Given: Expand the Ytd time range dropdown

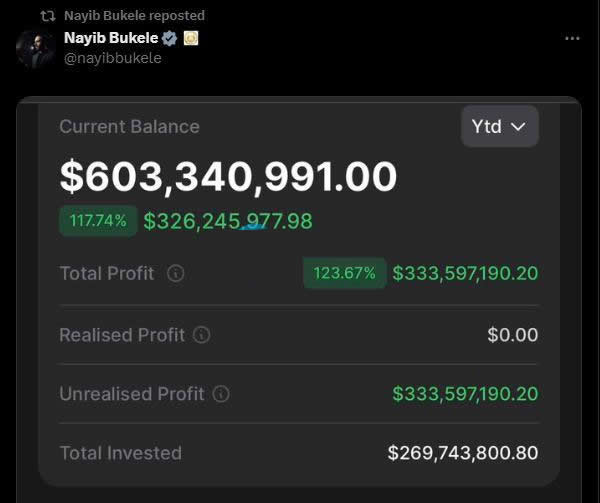Looking at the screenshot, I should [x=499, y=127].
